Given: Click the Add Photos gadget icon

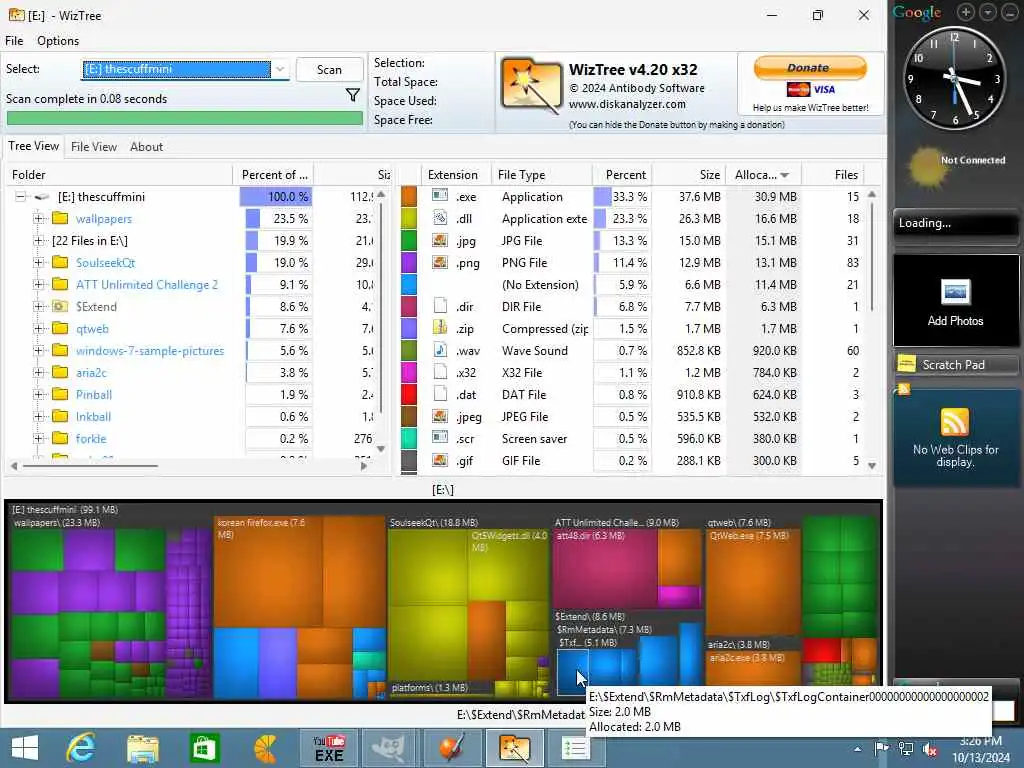Looking at the screenshot, I should coord(955,292).
